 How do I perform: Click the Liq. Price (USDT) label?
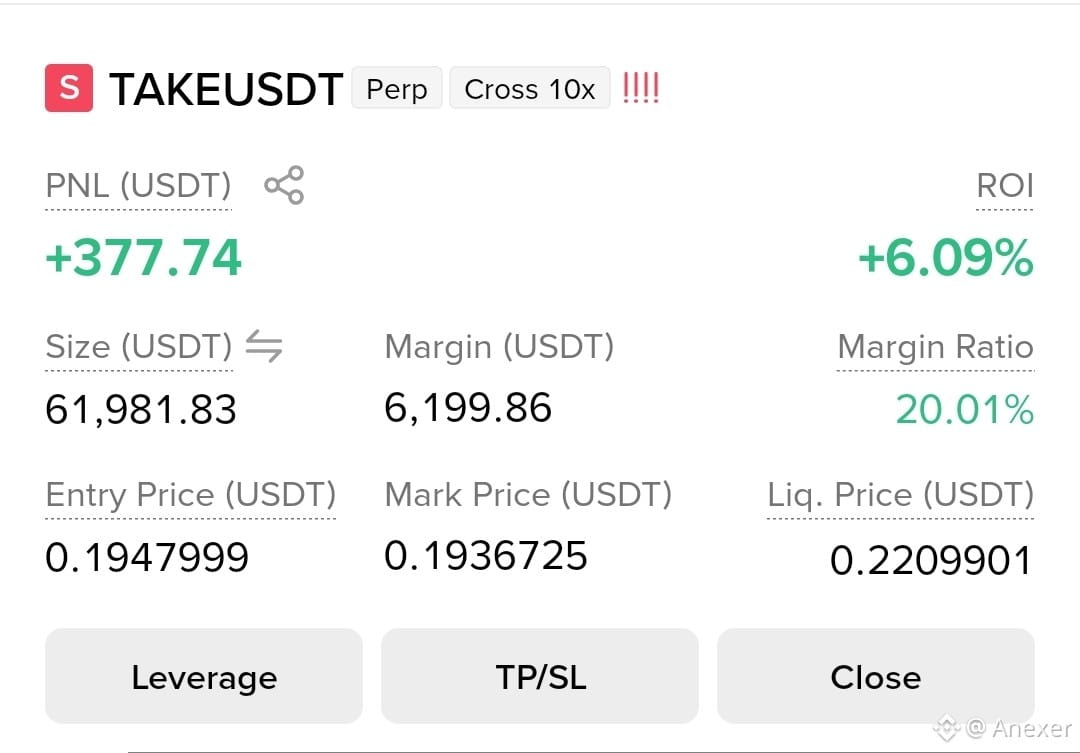click(901, 495)
